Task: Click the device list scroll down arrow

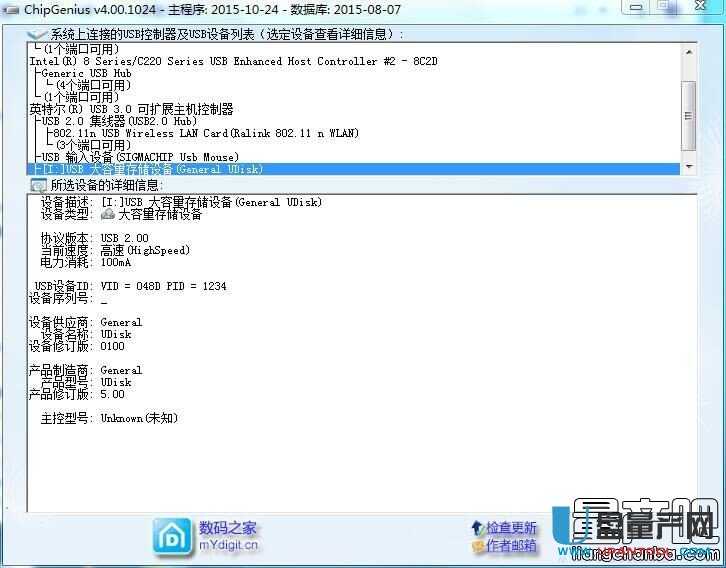Action: pyautogui.click(x=688, y=166)
